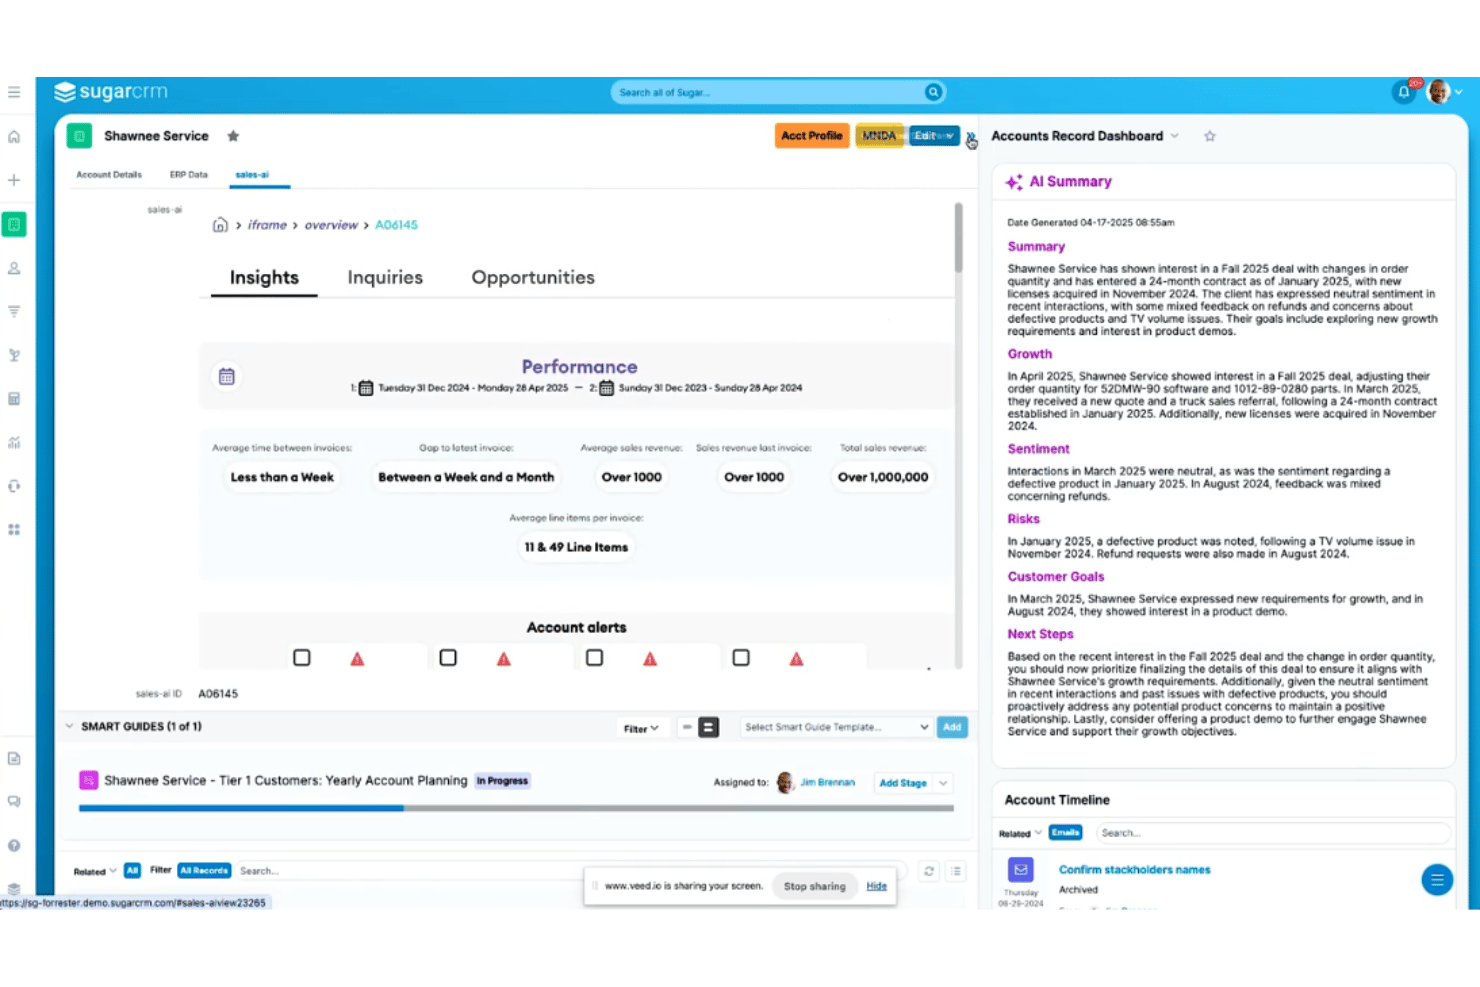The height and width of the screenshot is (987, 1480).
Task: Open the Select Smart Guide Template dropdown
Action: (x=836, y=727)
